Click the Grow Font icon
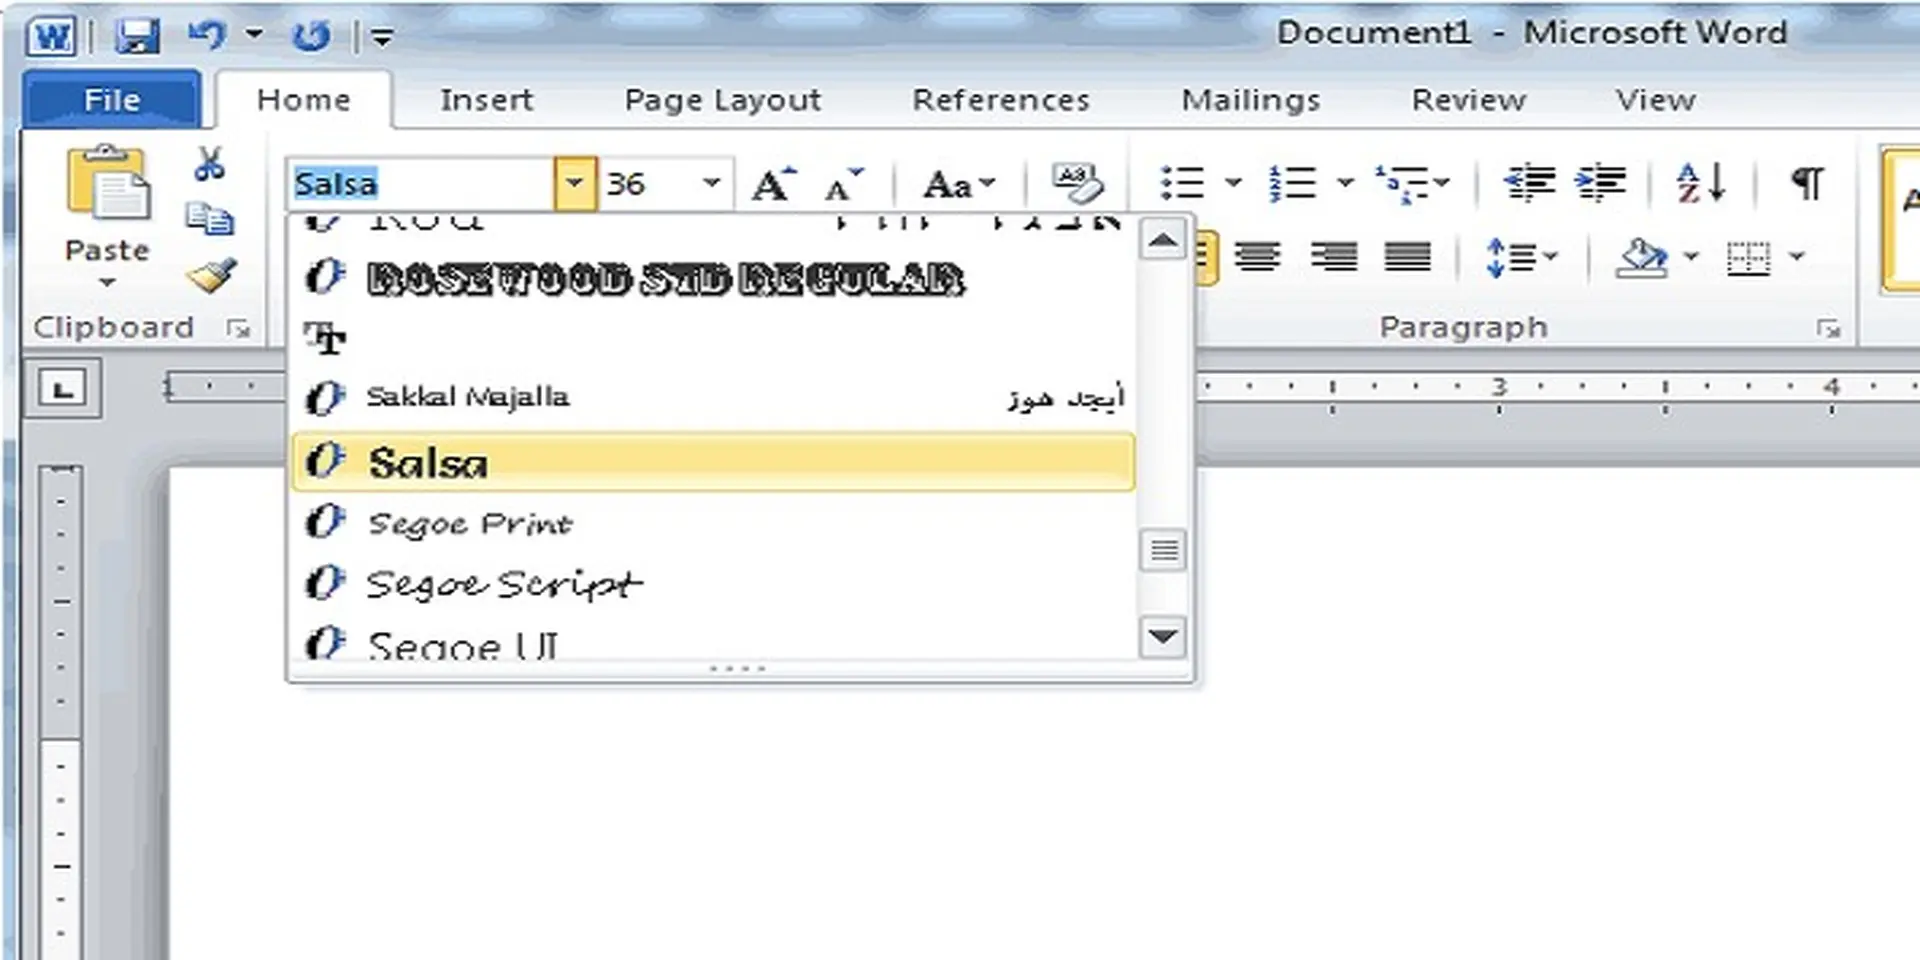The image size is (1920, 960). point(770,182)
